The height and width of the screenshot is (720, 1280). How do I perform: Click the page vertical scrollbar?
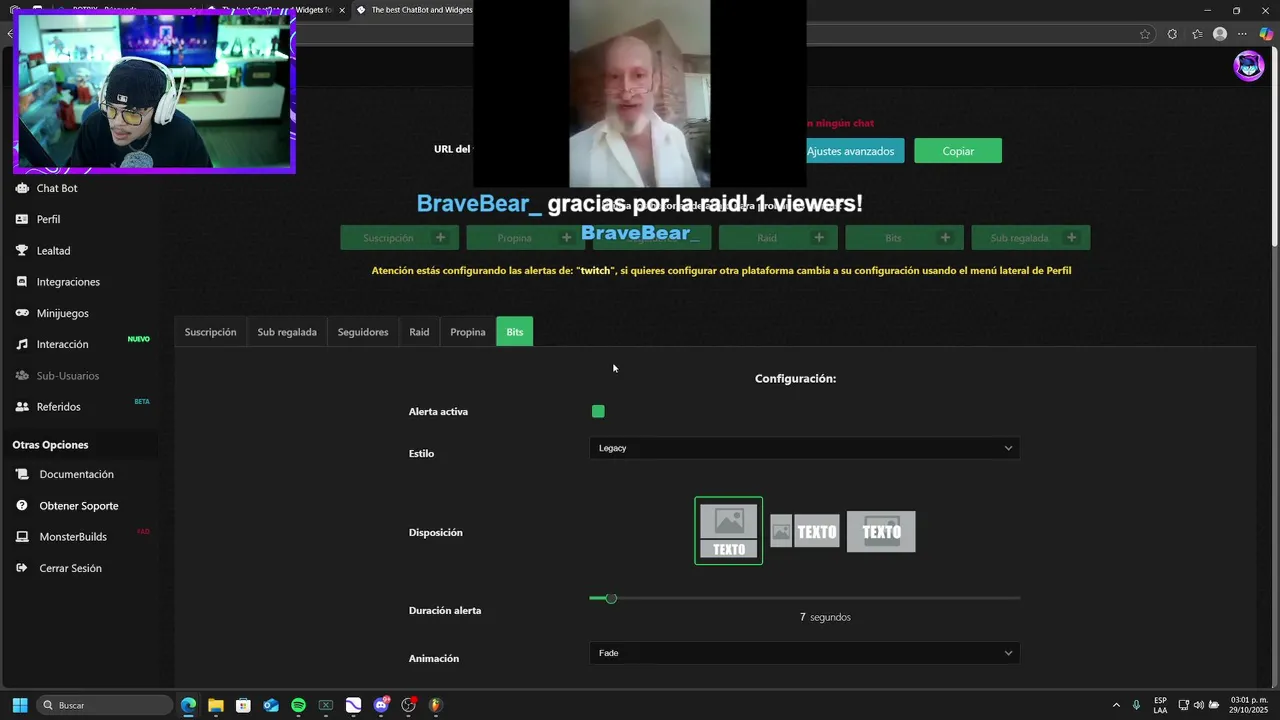click(1274, 145)
